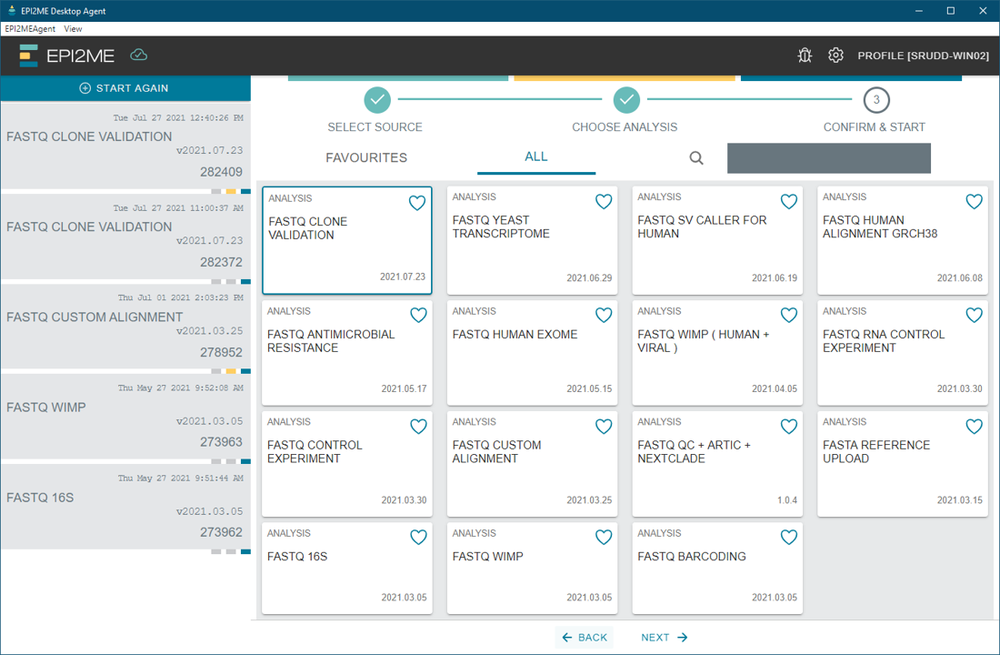The width and height of the screenshot is (1000, 655).
Task: Click the Start Again button
Action: pyautogui.click(x=125, y=88)
